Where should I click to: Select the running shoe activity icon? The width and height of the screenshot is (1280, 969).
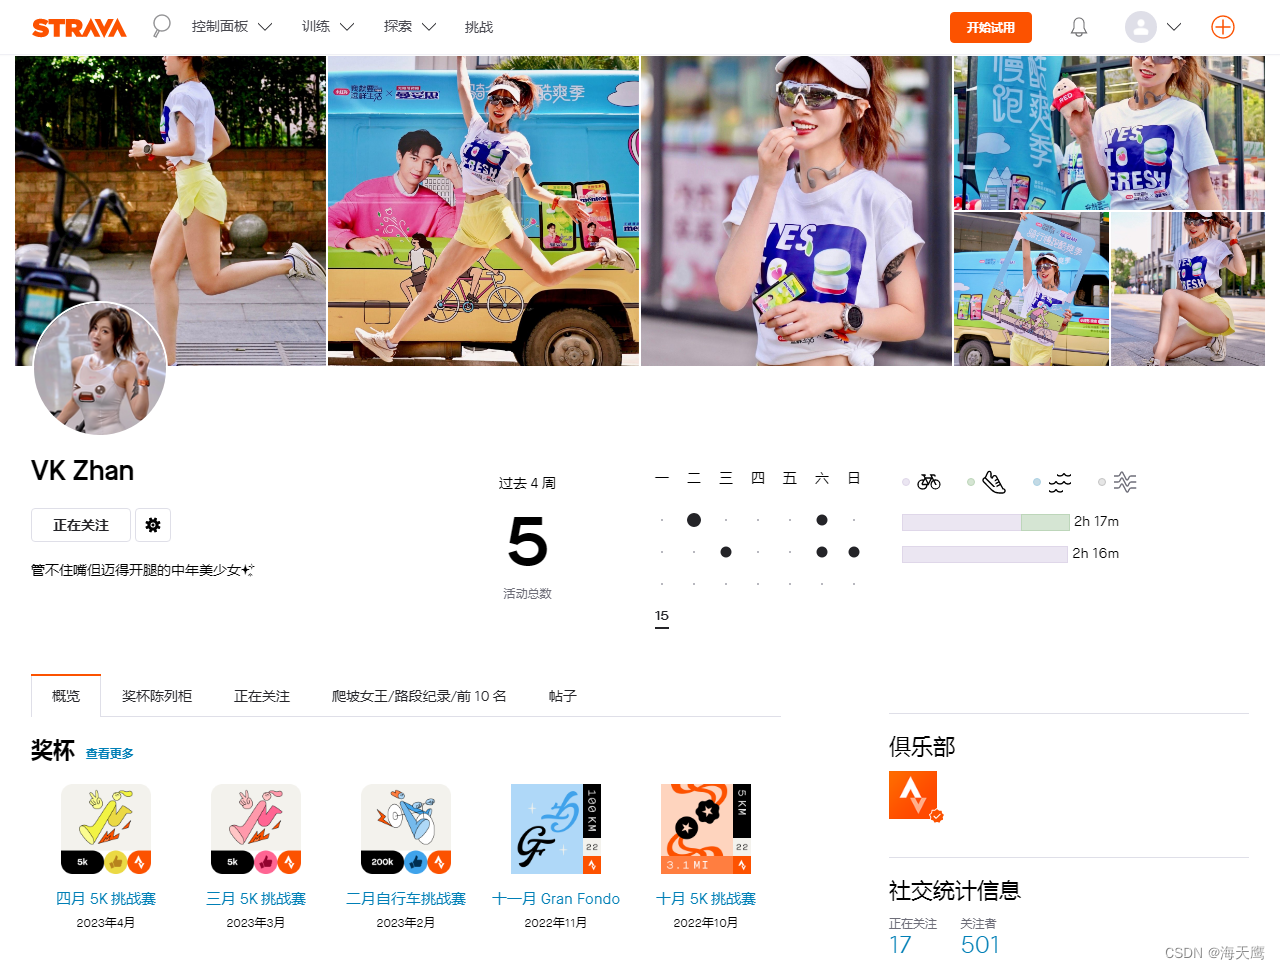point(993,481)
